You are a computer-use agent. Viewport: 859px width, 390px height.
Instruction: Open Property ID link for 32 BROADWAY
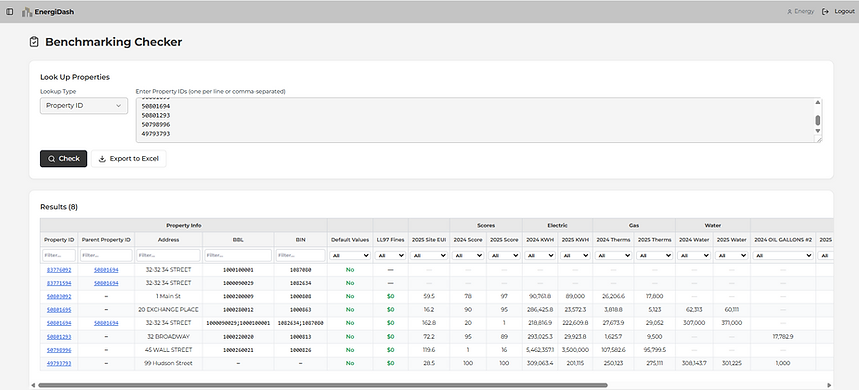[59, 336]
